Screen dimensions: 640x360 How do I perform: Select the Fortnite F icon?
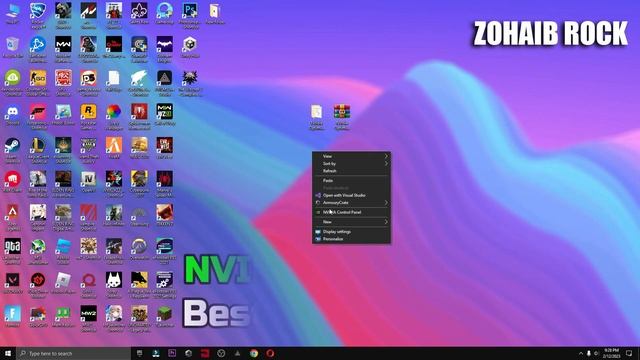point(12,313)
